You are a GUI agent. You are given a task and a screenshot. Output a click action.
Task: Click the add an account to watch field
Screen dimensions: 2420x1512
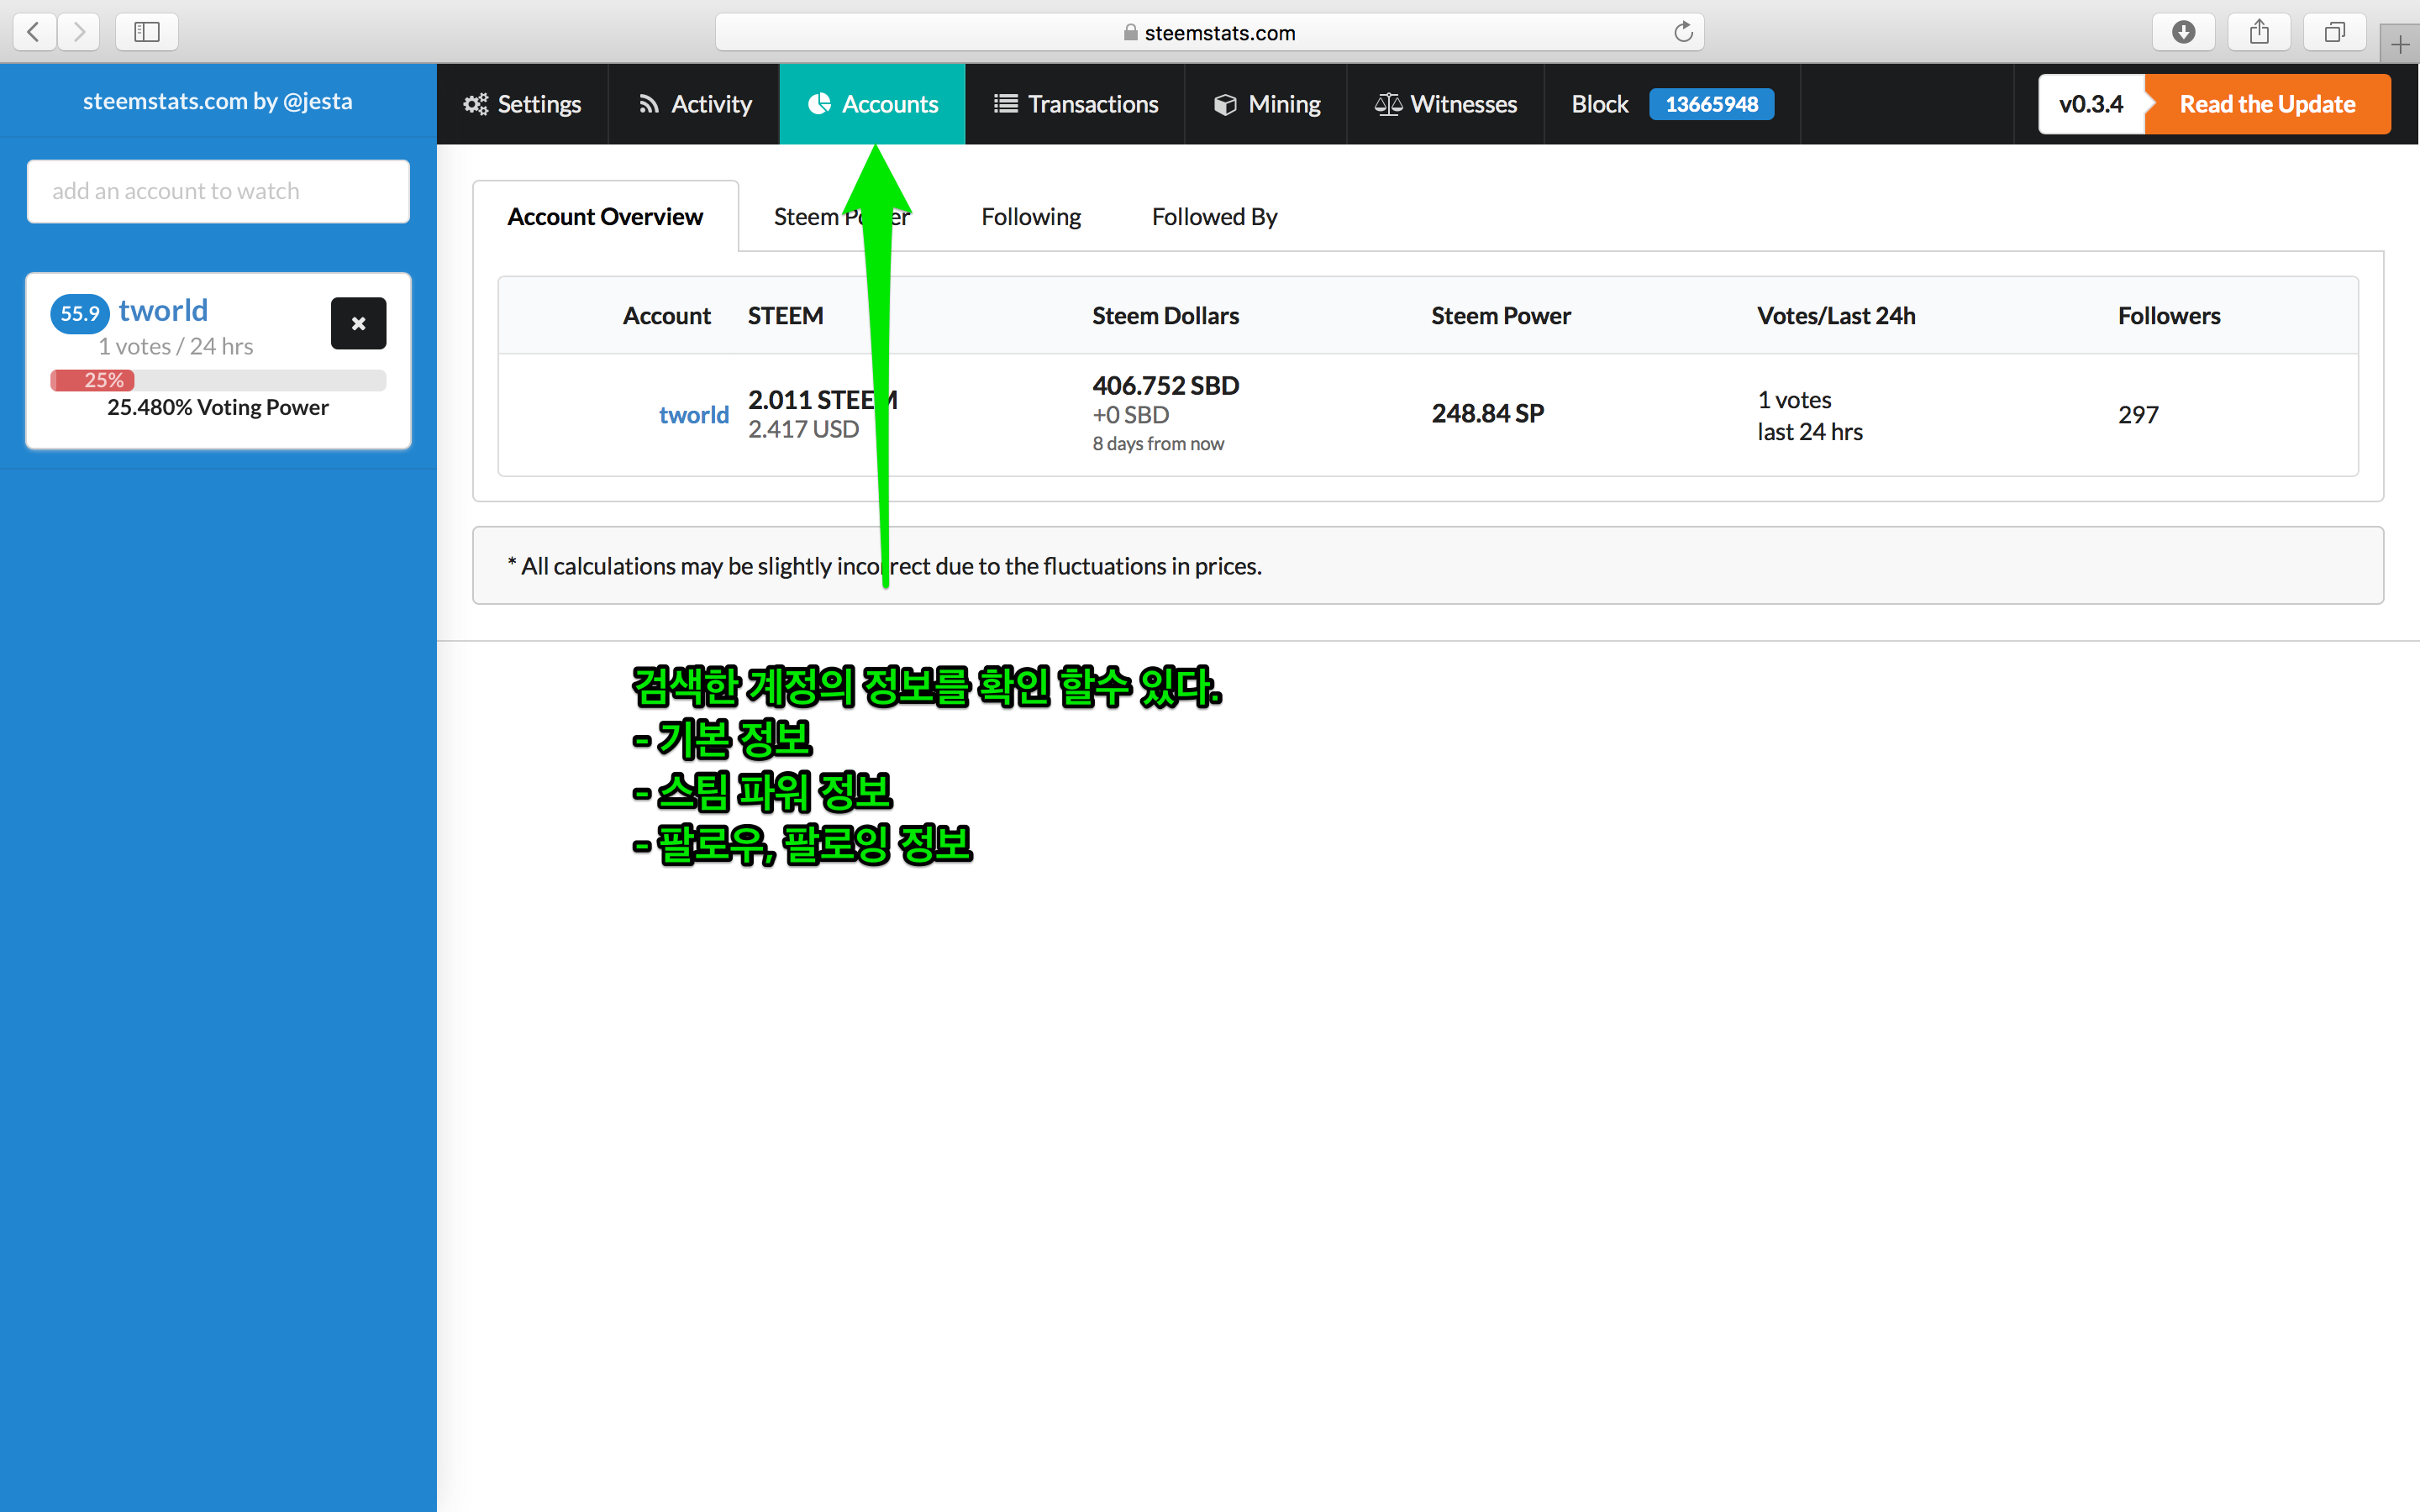218,191
